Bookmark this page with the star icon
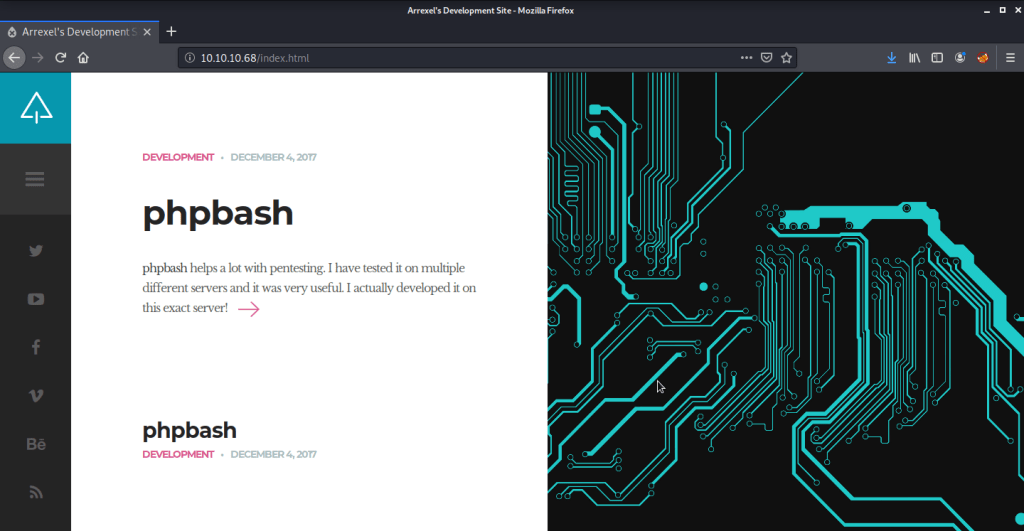 pos(786,58)
